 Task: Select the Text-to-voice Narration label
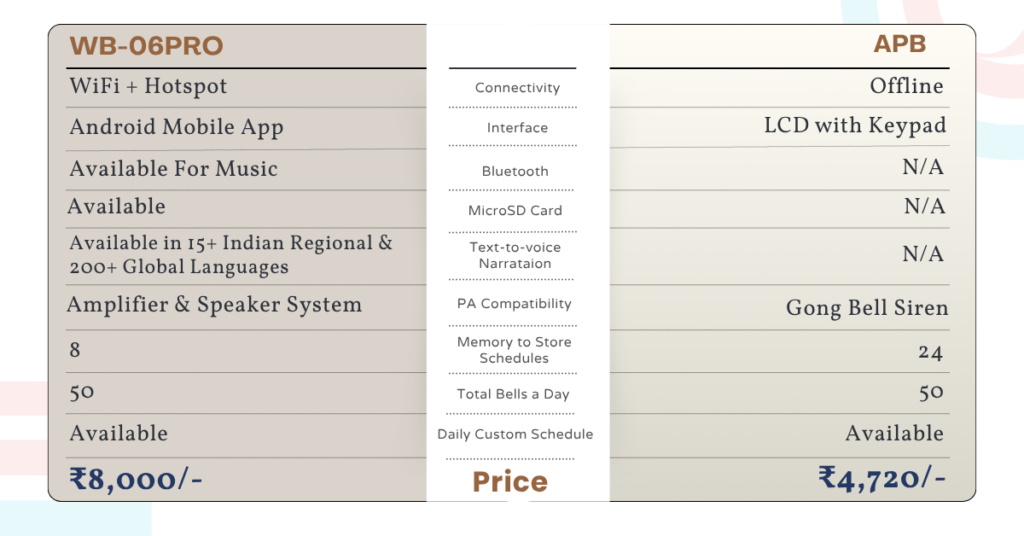pyautogui.click(x=515, y=255)
